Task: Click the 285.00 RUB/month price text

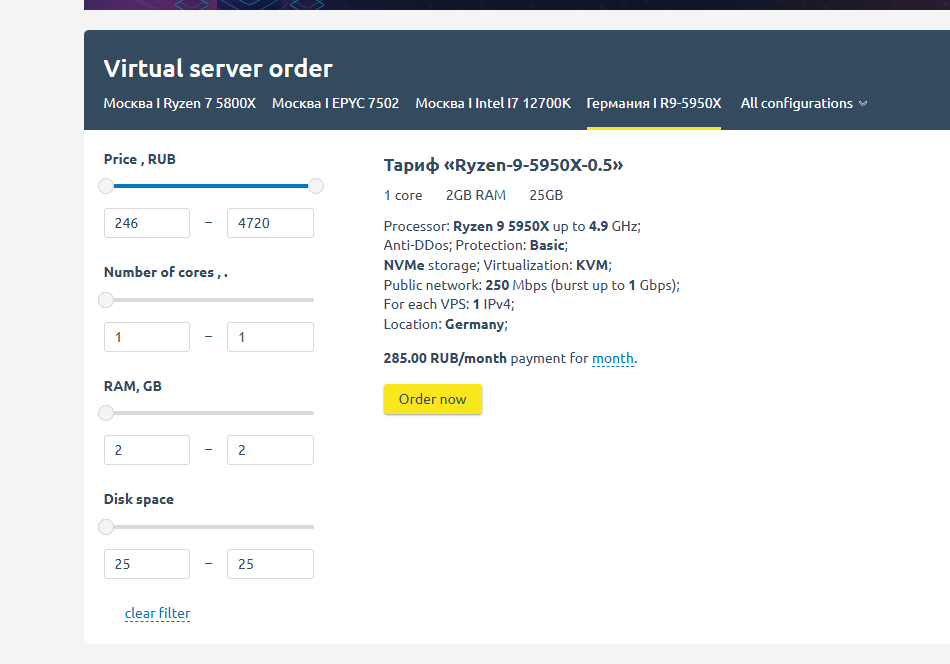Action: click(445, 359)
